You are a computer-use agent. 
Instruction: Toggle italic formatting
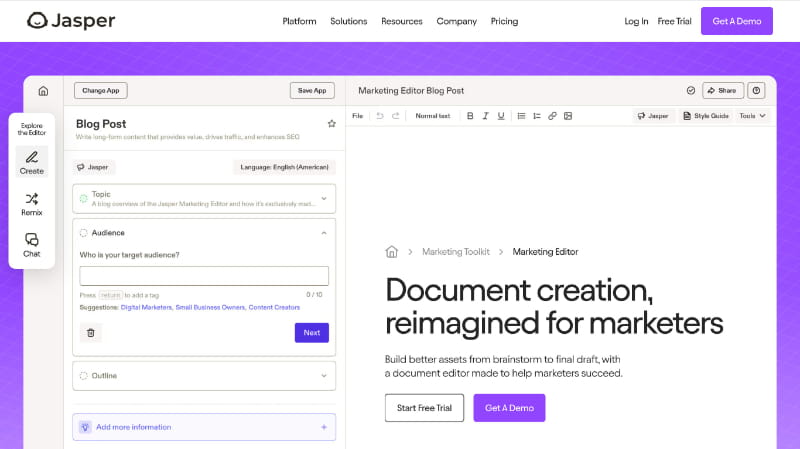[x=486, y=116]
